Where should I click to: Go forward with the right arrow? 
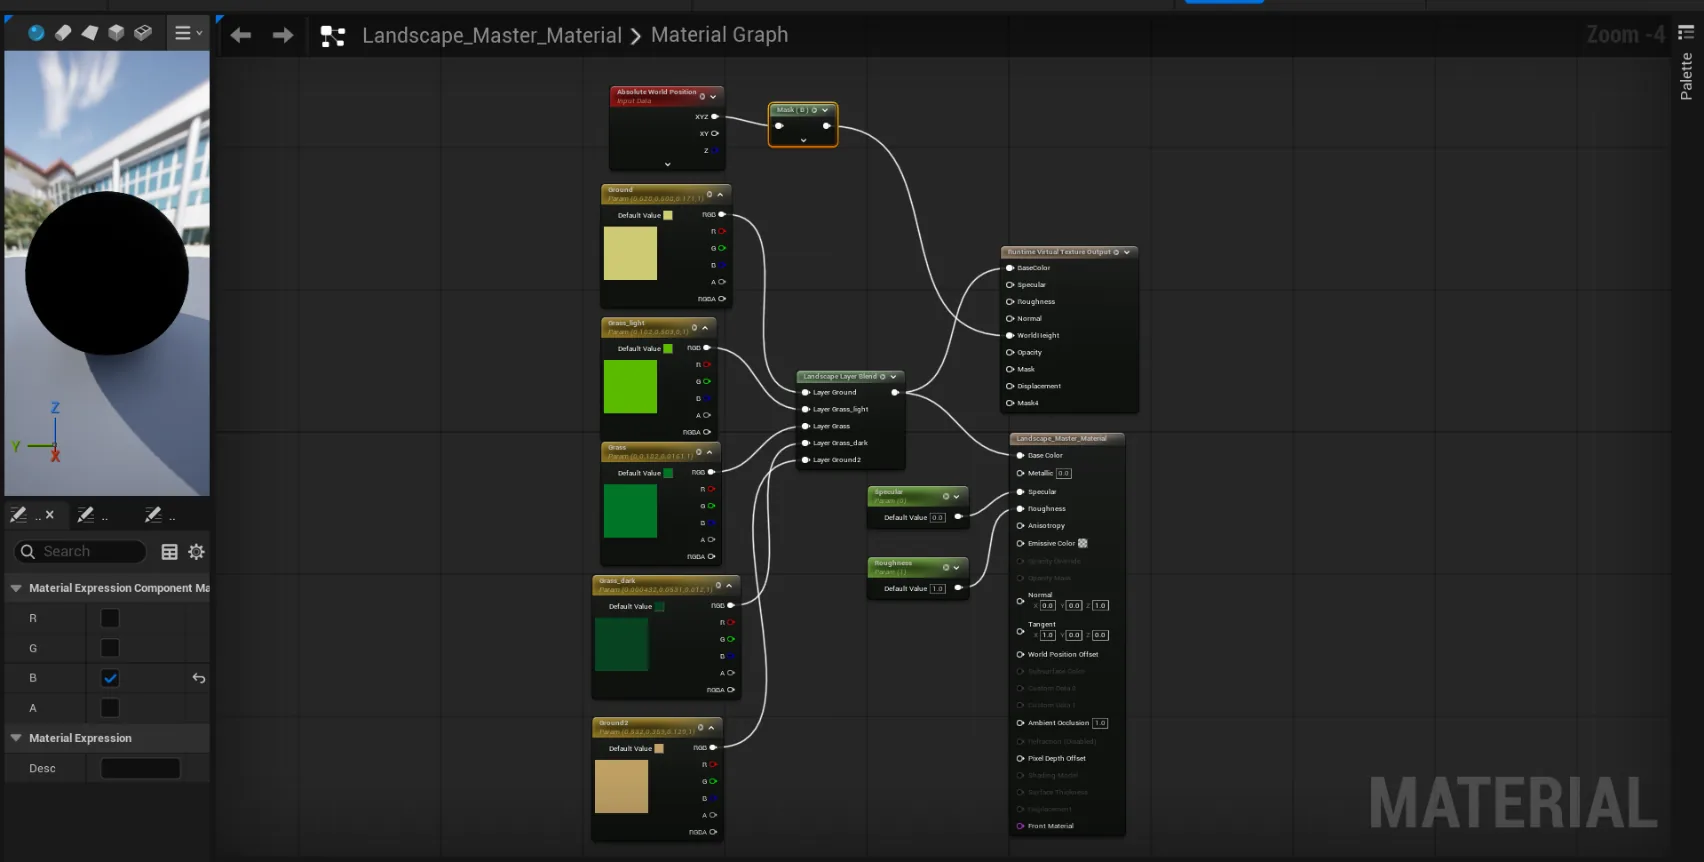[283, 35]
